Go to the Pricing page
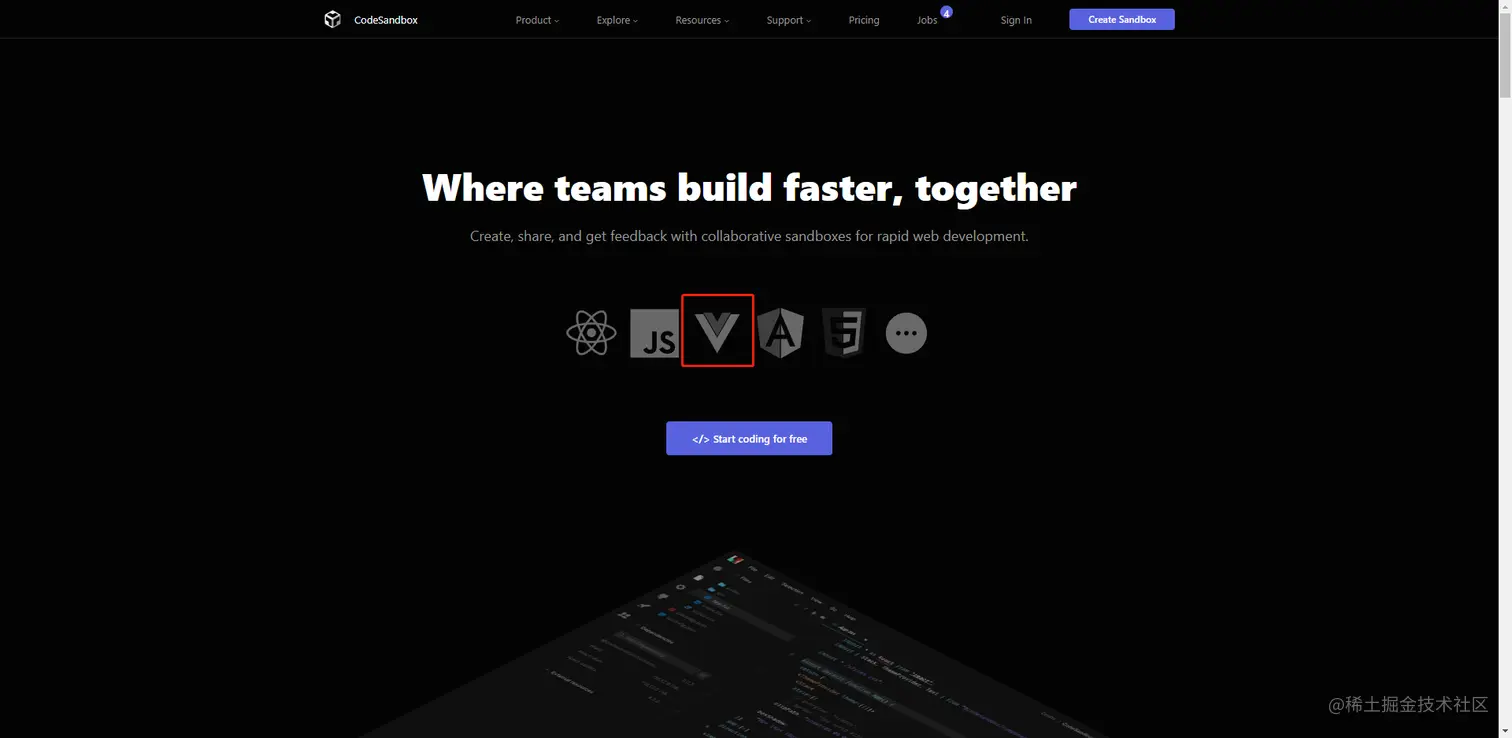 [x=864, y=20]
